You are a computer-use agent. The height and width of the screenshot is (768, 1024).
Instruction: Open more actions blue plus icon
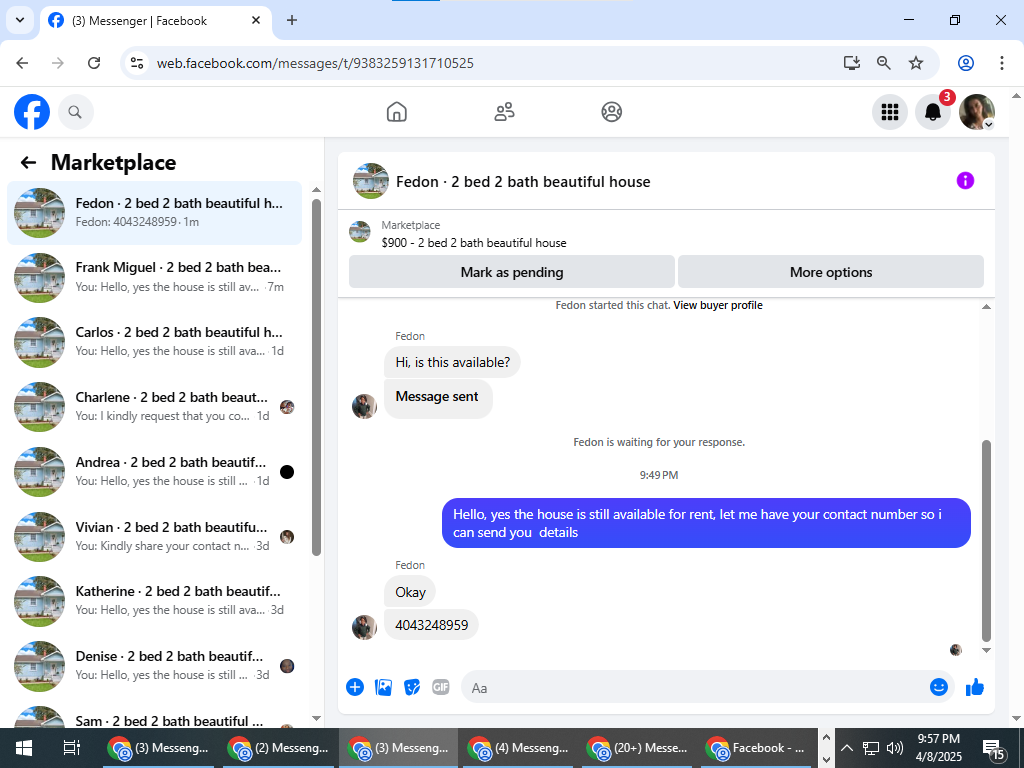(x=355, y=687)
